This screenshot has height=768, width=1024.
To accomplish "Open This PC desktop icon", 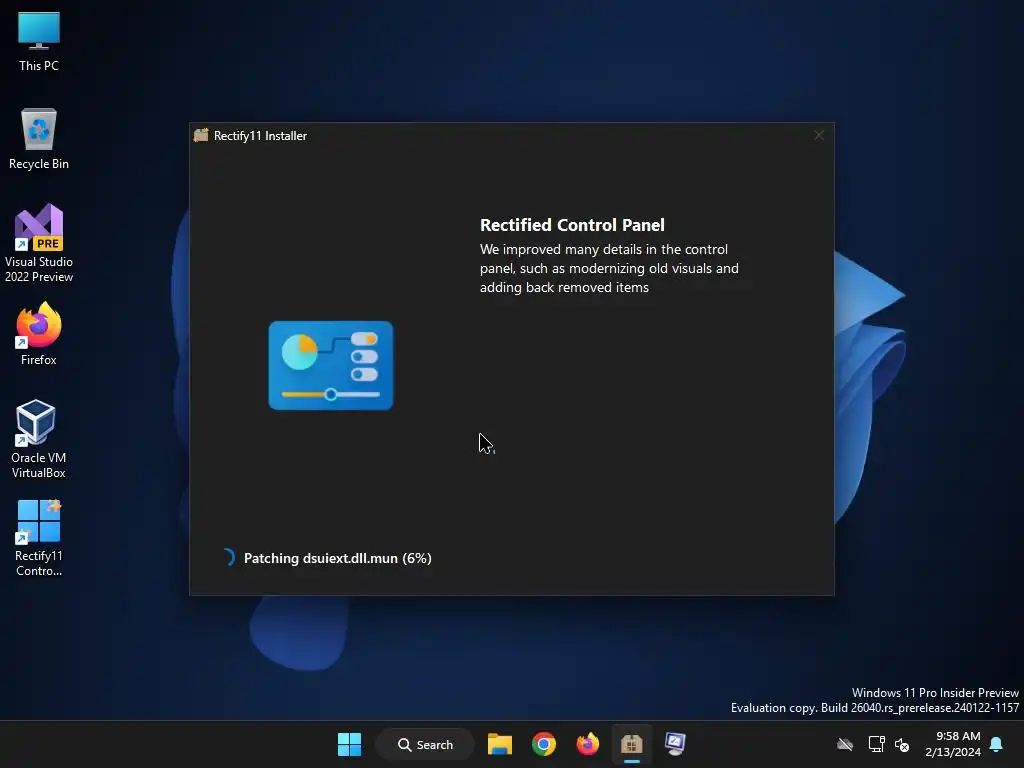I will point(39,41).
